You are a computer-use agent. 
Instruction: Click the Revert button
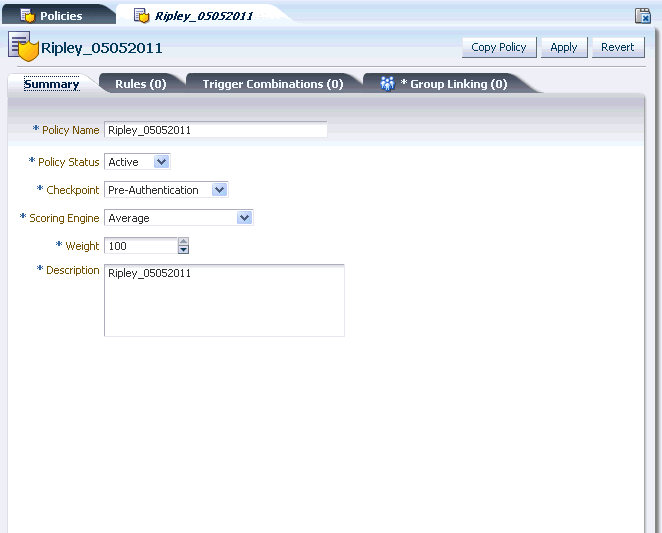click(x=618, y=47)
